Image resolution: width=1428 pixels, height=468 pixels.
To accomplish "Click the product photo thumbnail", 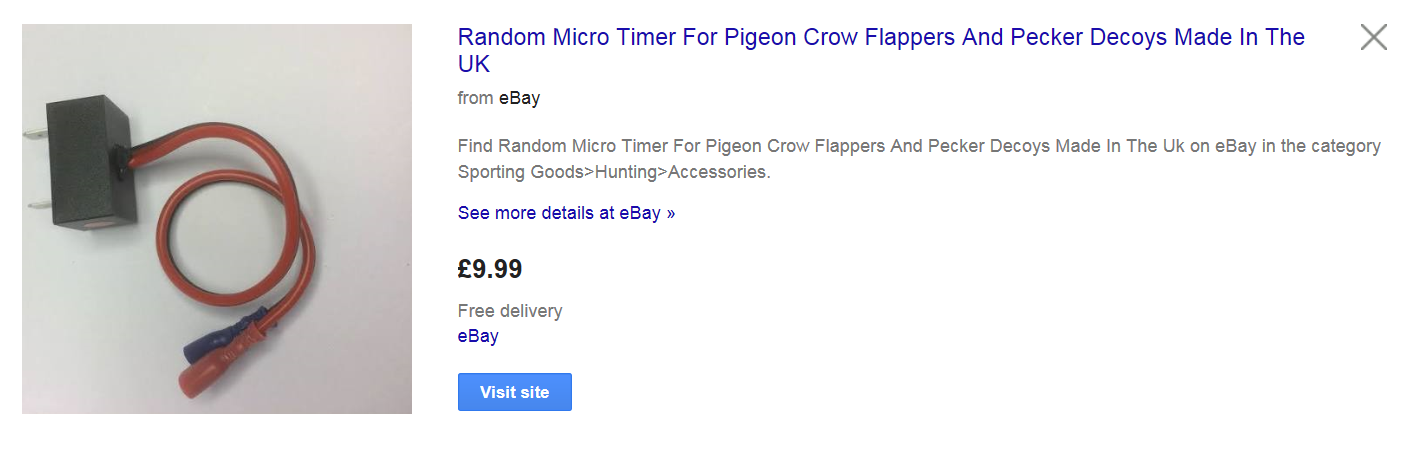I will (217, 219).
